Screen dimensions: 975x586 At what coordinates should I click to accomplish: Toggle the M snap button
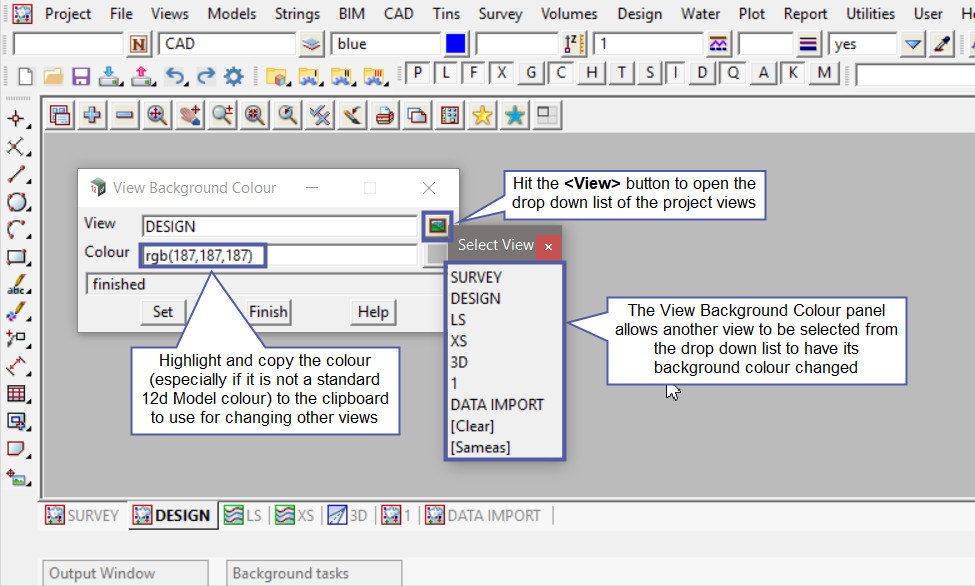click(x=824, y=74)
